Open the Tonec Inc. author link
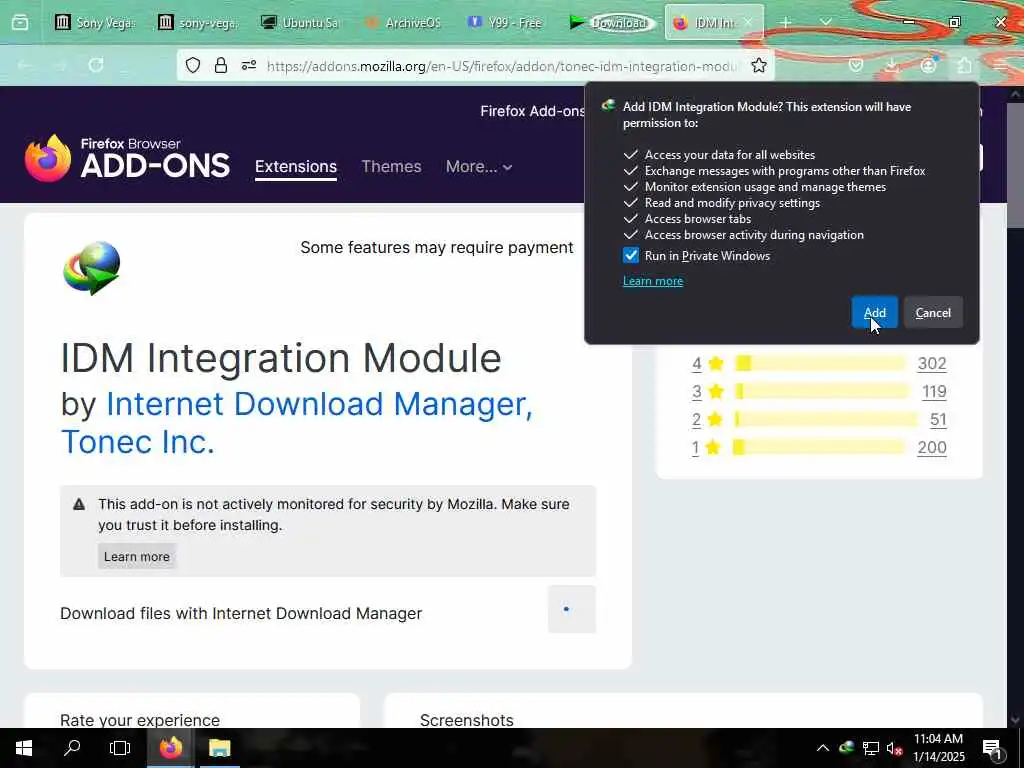 point(138,441)
